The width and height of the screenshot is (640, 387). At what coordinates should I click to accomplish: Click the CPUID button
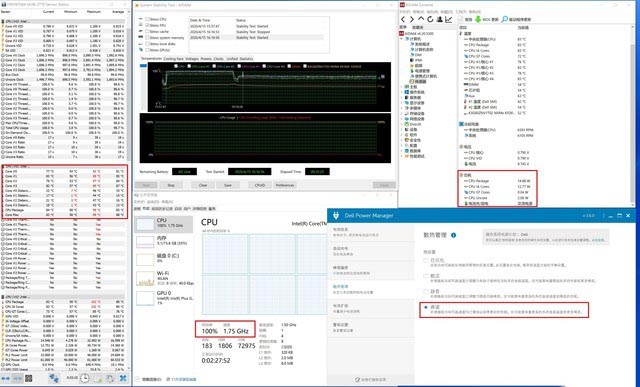[x=260, y=185]
